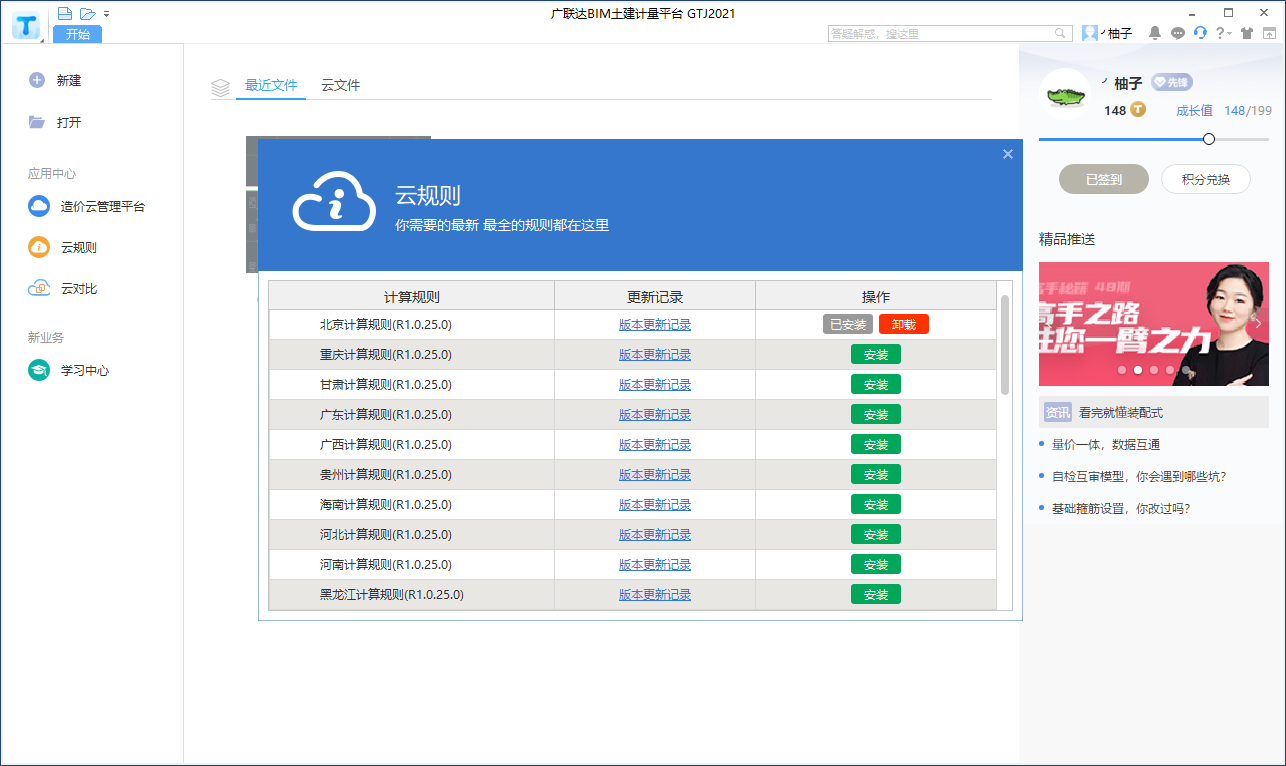Screen dimensions: 1286x766
Task: Install 甘肃计算规则
Action: [876, 384]
